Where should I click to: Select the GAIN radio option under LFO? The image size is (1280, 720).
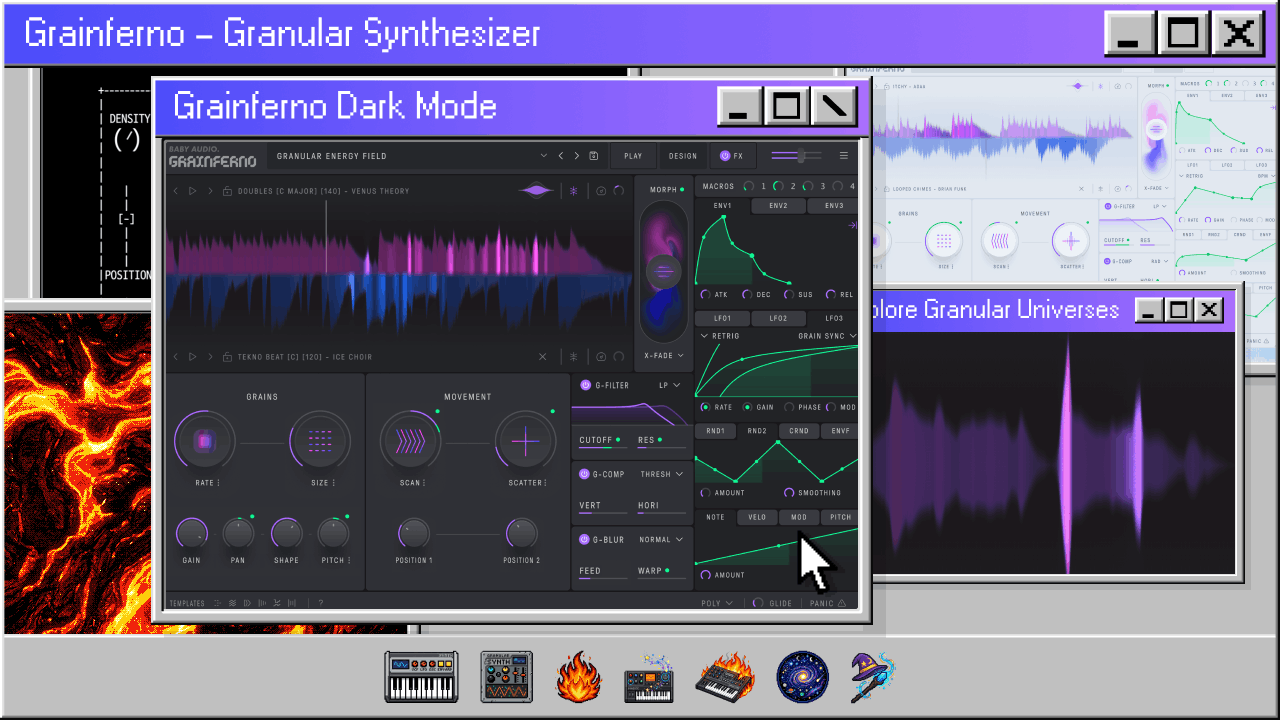(748, 408)
